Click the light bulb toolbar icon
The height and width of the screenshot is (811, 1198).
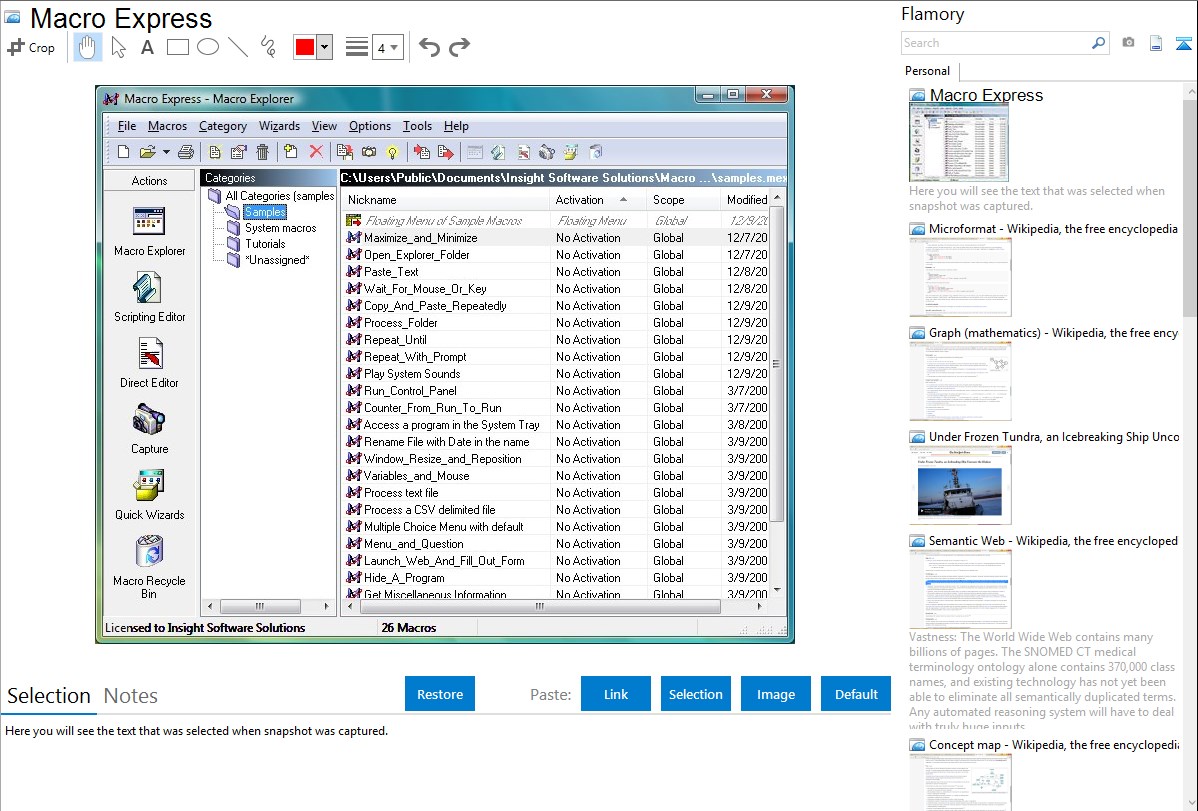coord(392,152)
